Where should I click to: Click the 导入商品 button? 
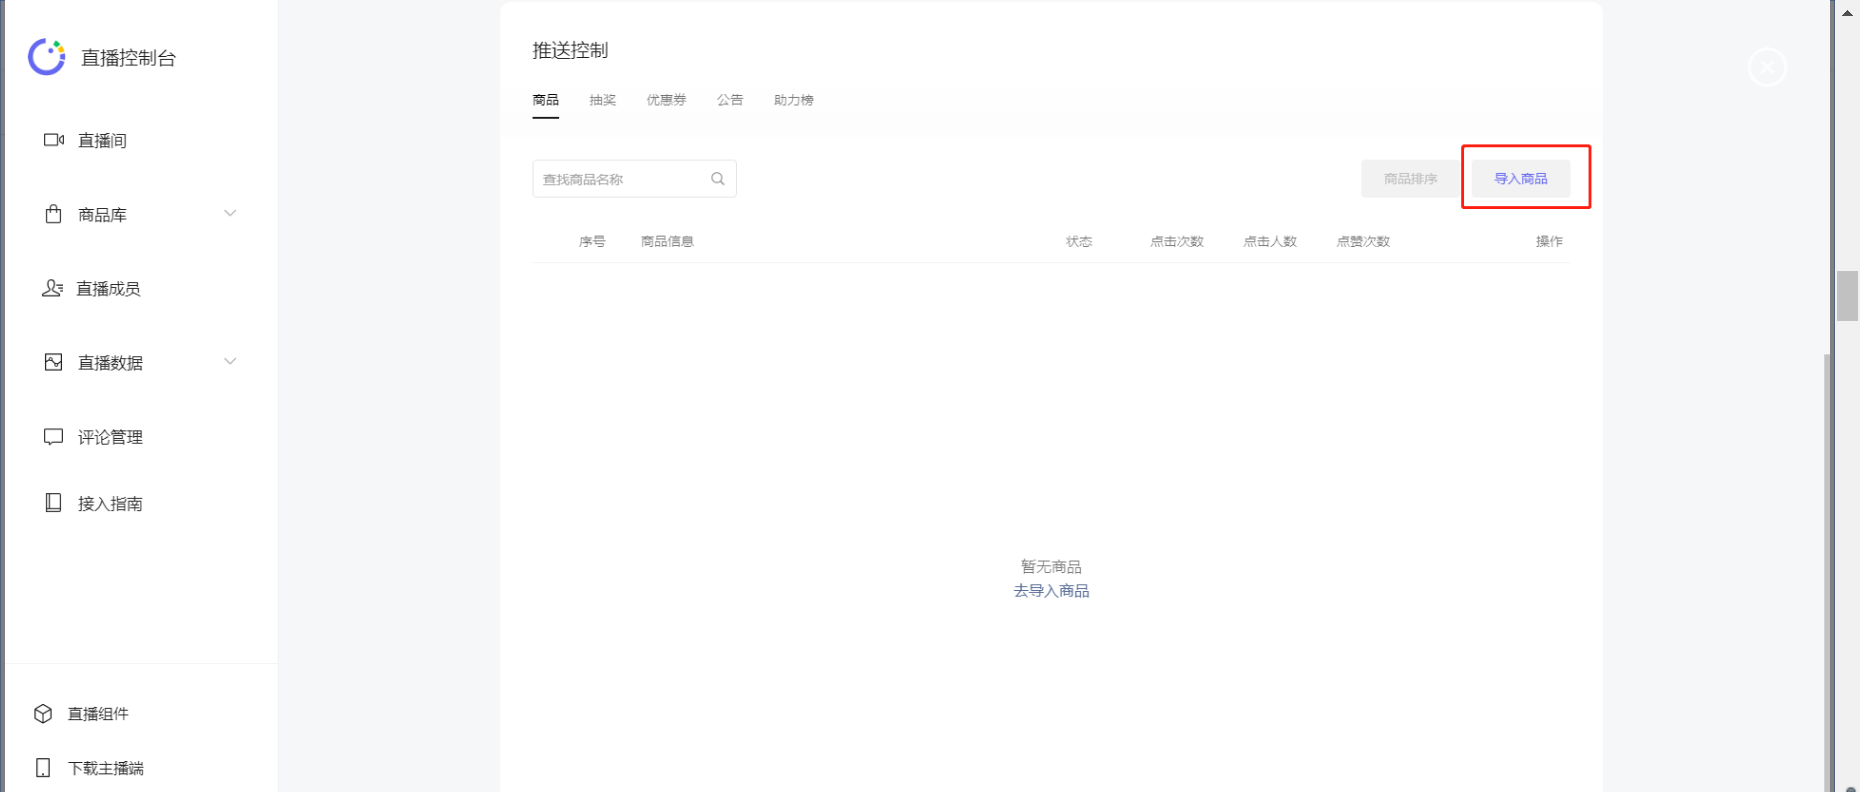click(1520, 179)
